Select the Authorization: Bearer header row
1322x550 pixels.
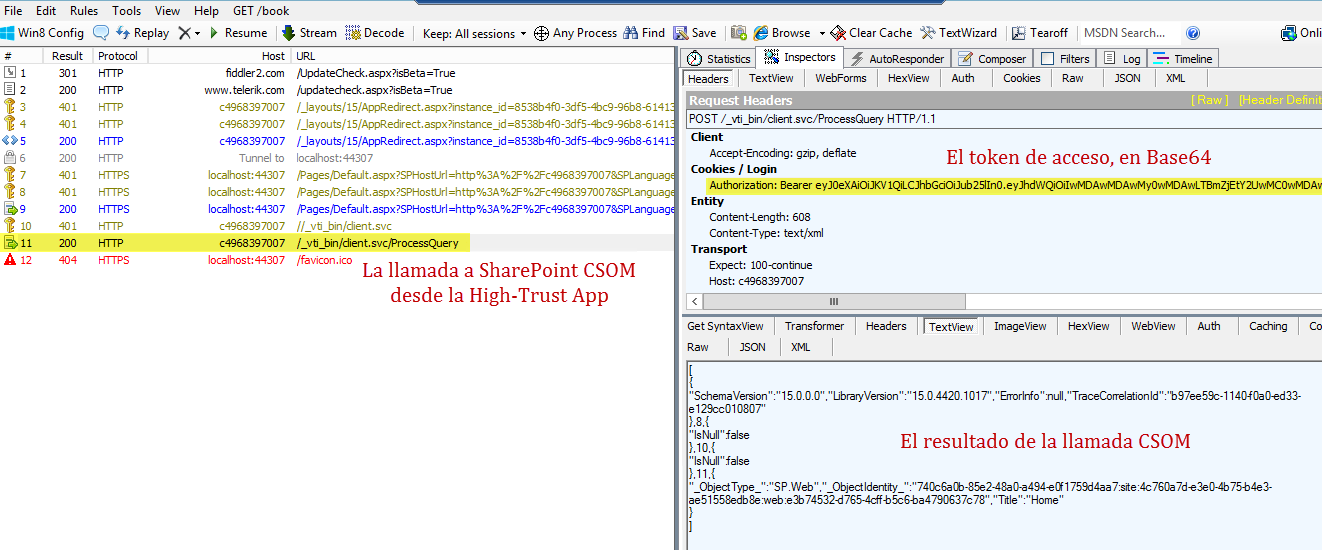[x=1015, y=186]
